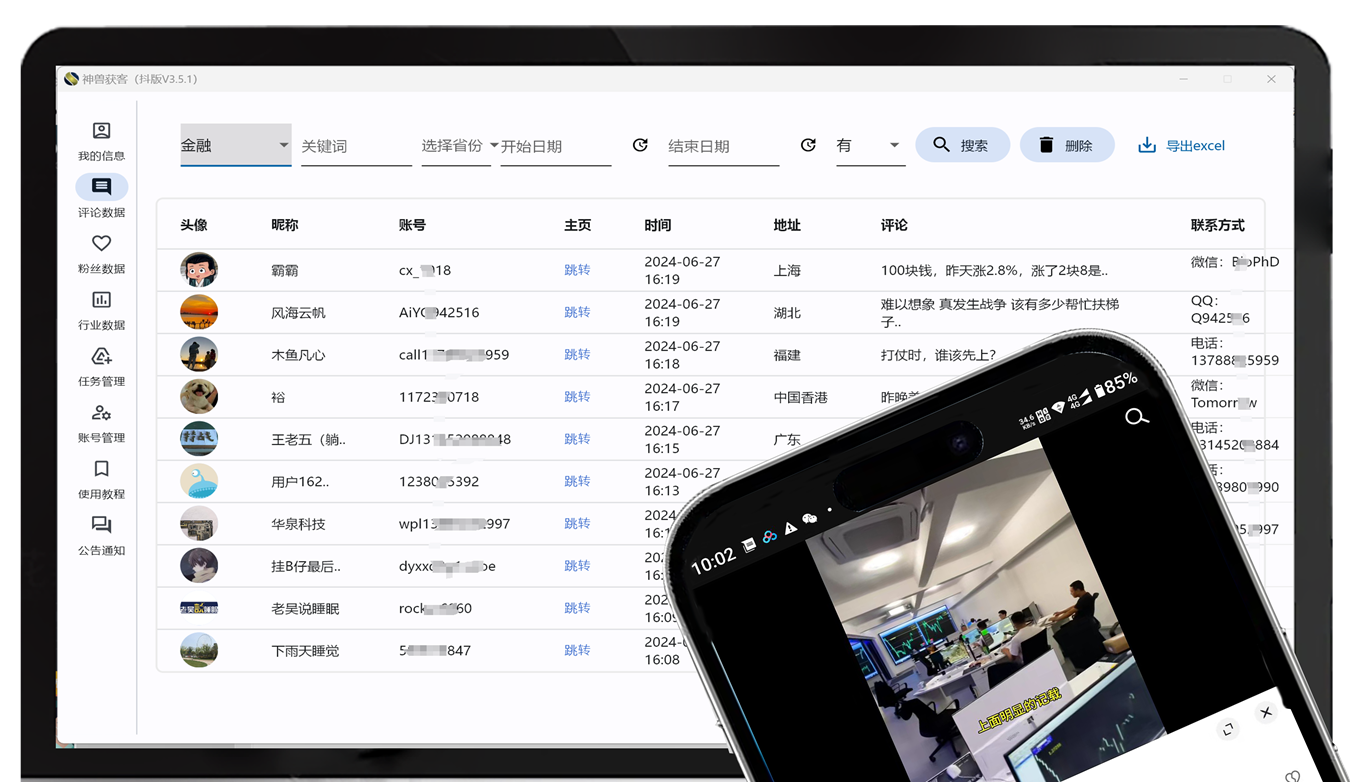
Task: Click 跳转 link in 挂B仔最后.. row
Action: 577,565
